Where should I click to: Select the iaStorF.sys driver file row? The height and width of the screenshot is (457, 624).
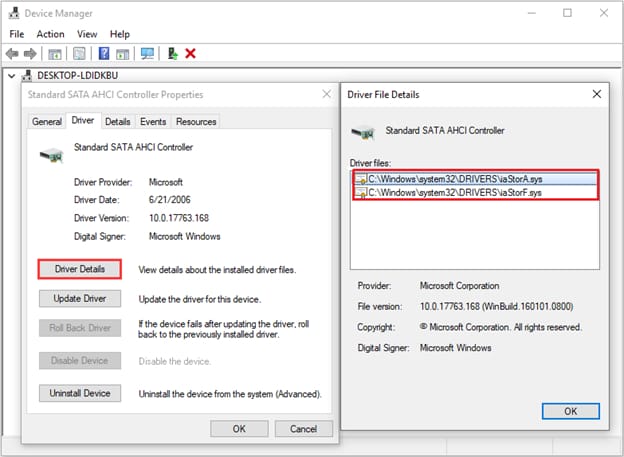click(476, 193)
